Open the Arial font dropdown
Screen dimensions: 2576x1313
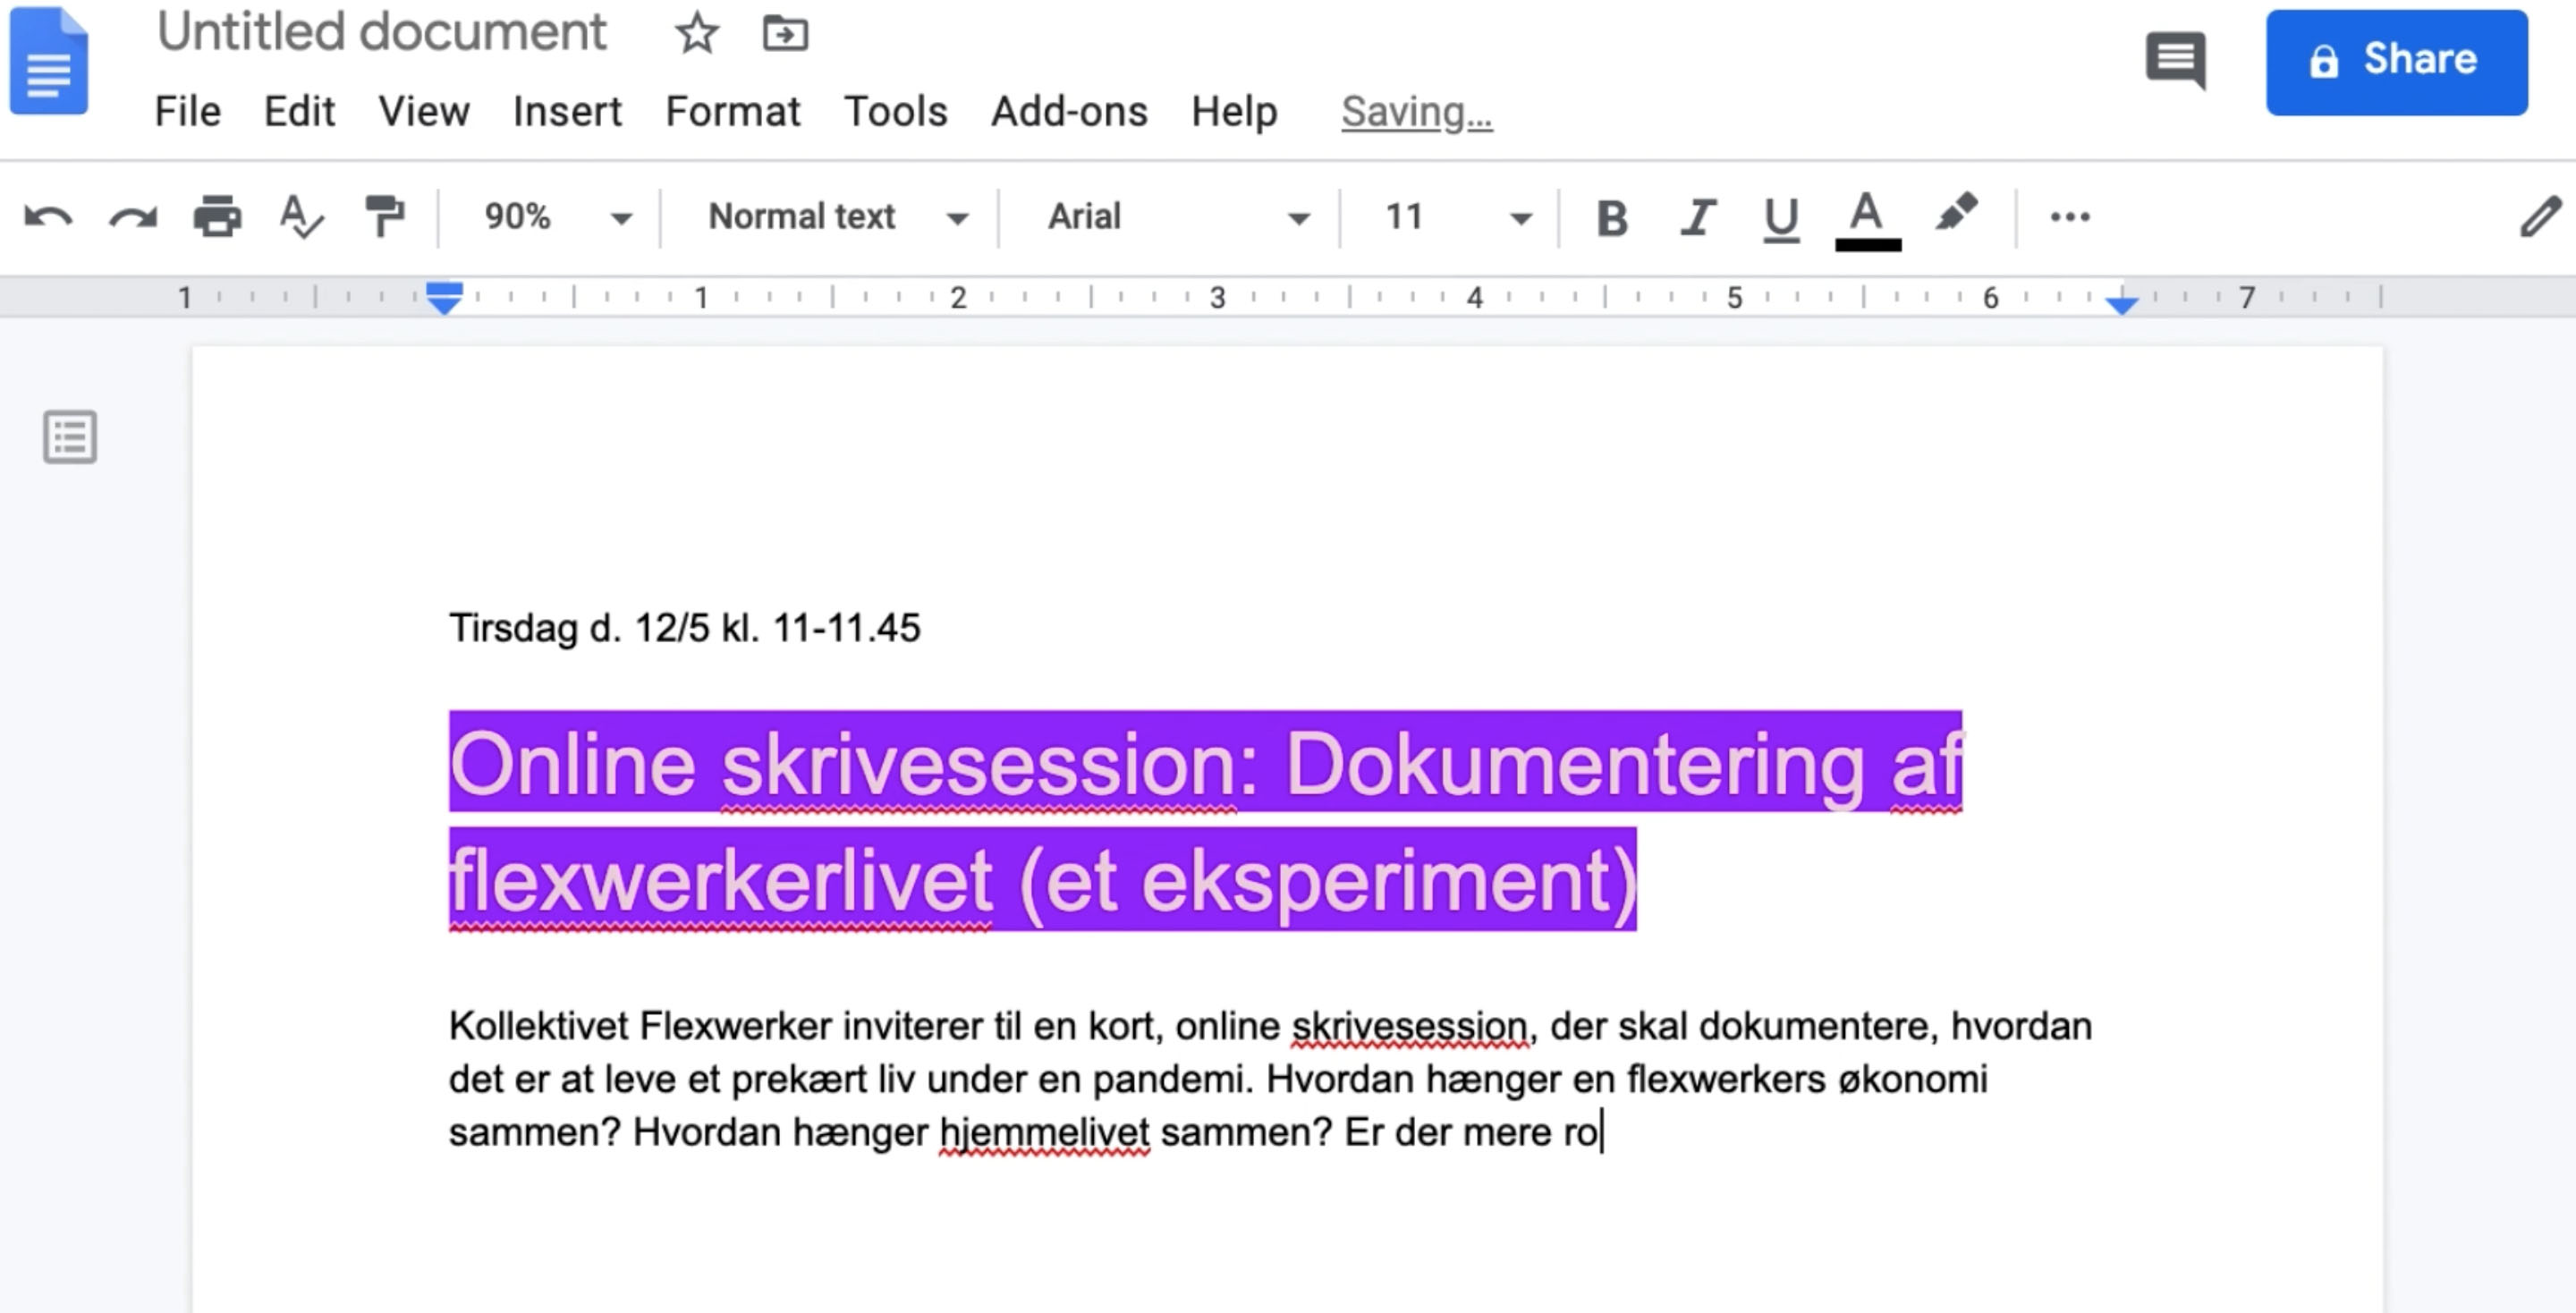click(1178, 216)
